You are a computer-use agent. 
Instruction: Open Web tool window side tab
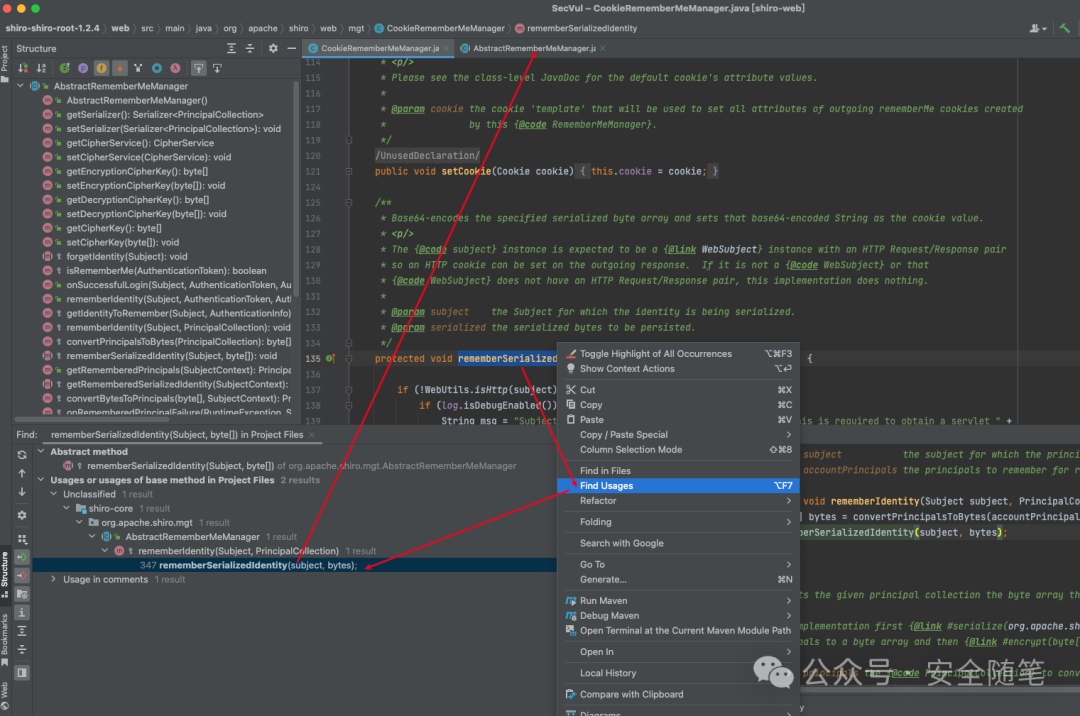pos(5,695)
